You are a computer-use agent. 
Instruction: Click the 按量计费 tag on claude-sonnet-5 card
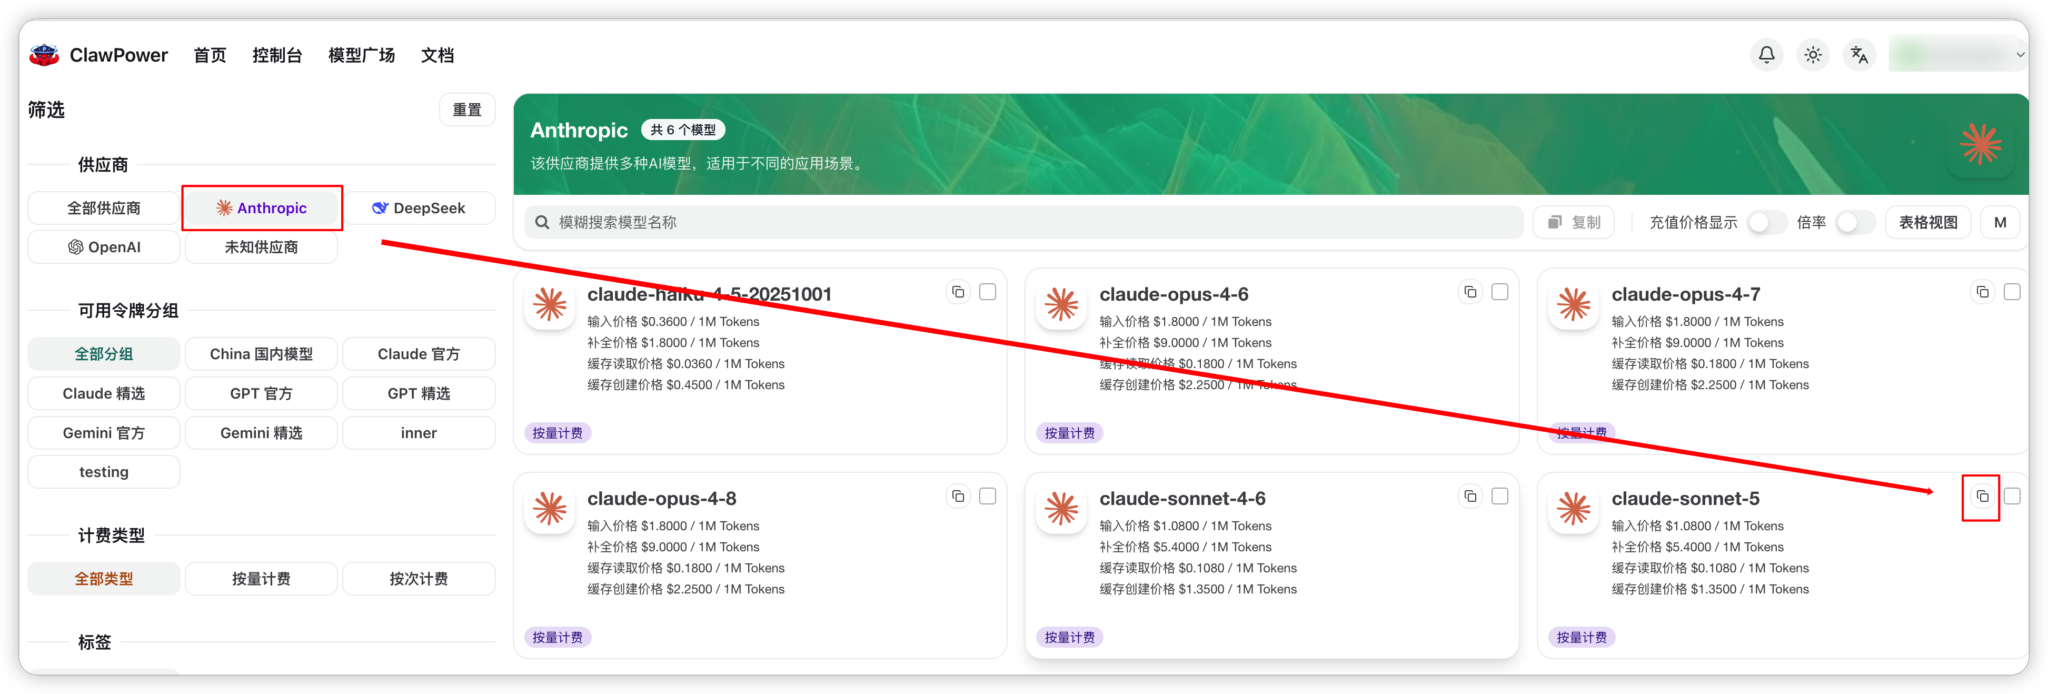(x=1582, y=637)
